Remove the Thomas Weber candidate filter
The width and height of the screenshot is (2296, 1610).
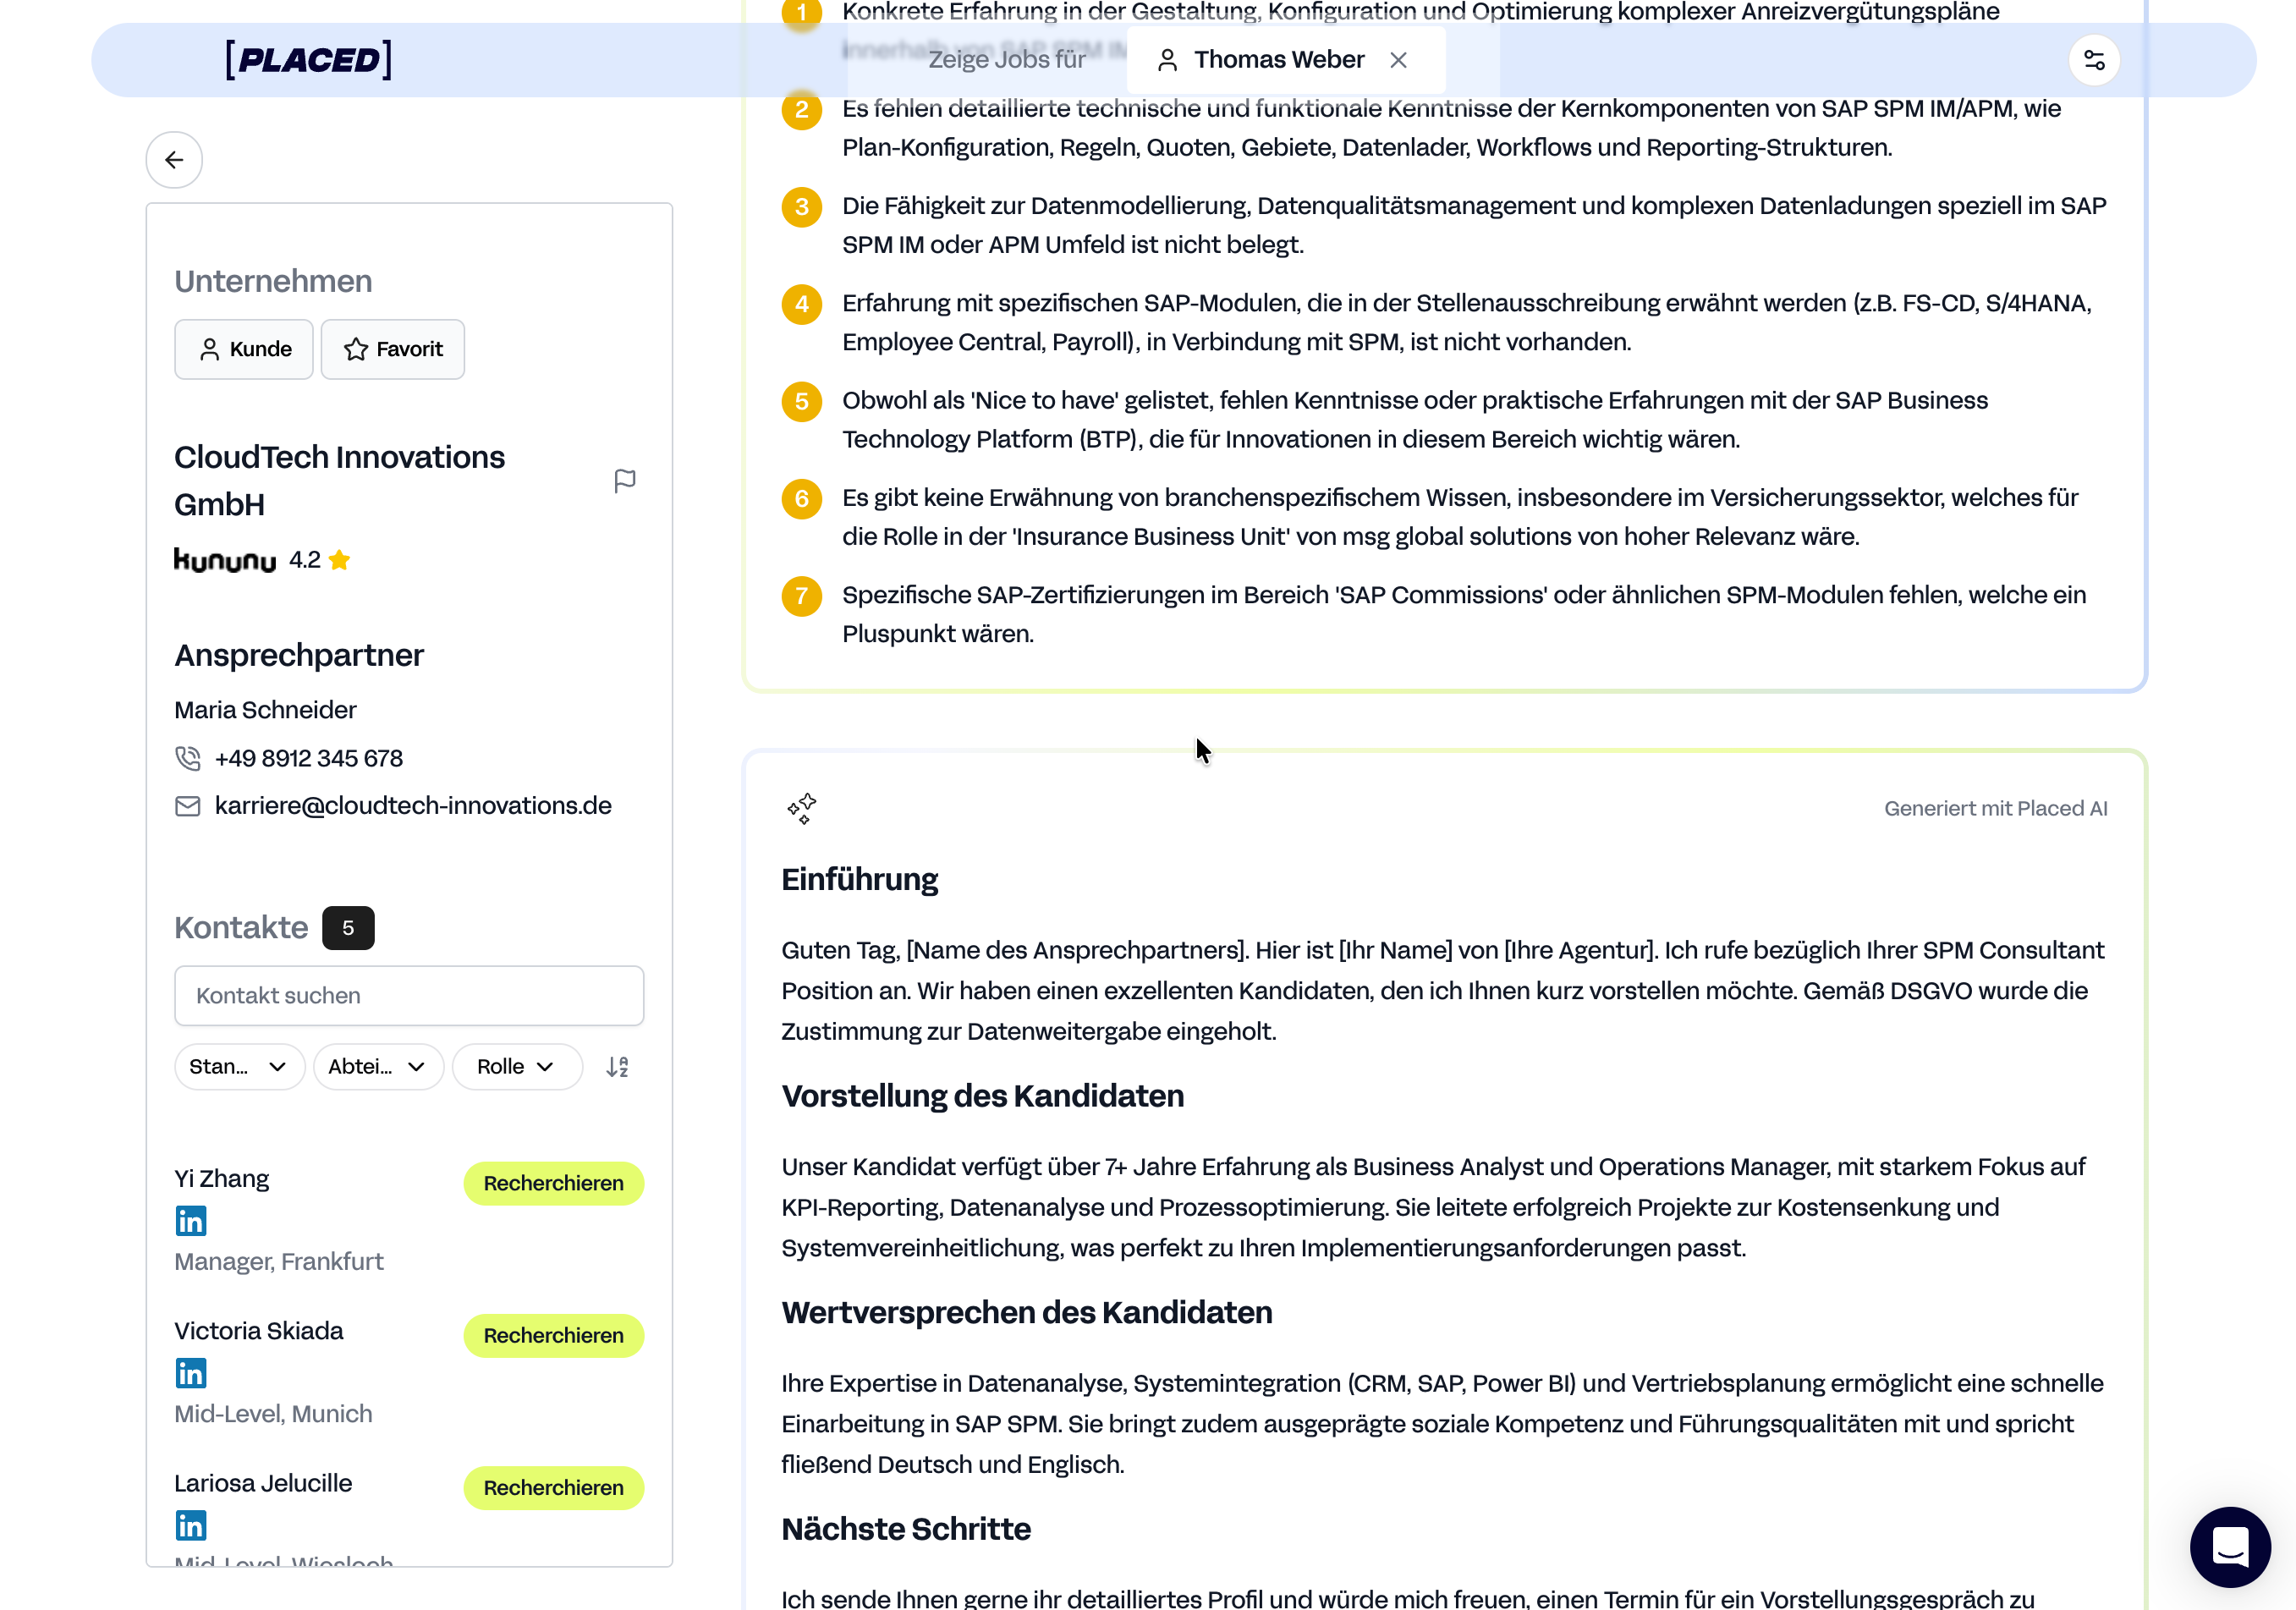(x=1398, y=60)
